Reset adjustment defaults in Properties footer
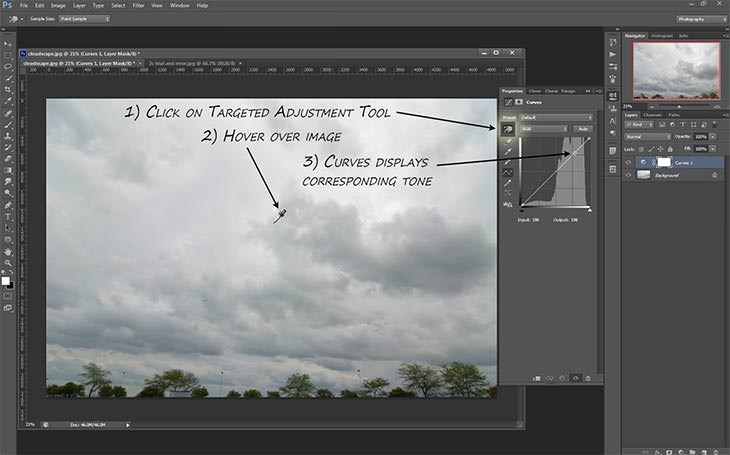Screen dimensions: 730x455 point(562,378)
